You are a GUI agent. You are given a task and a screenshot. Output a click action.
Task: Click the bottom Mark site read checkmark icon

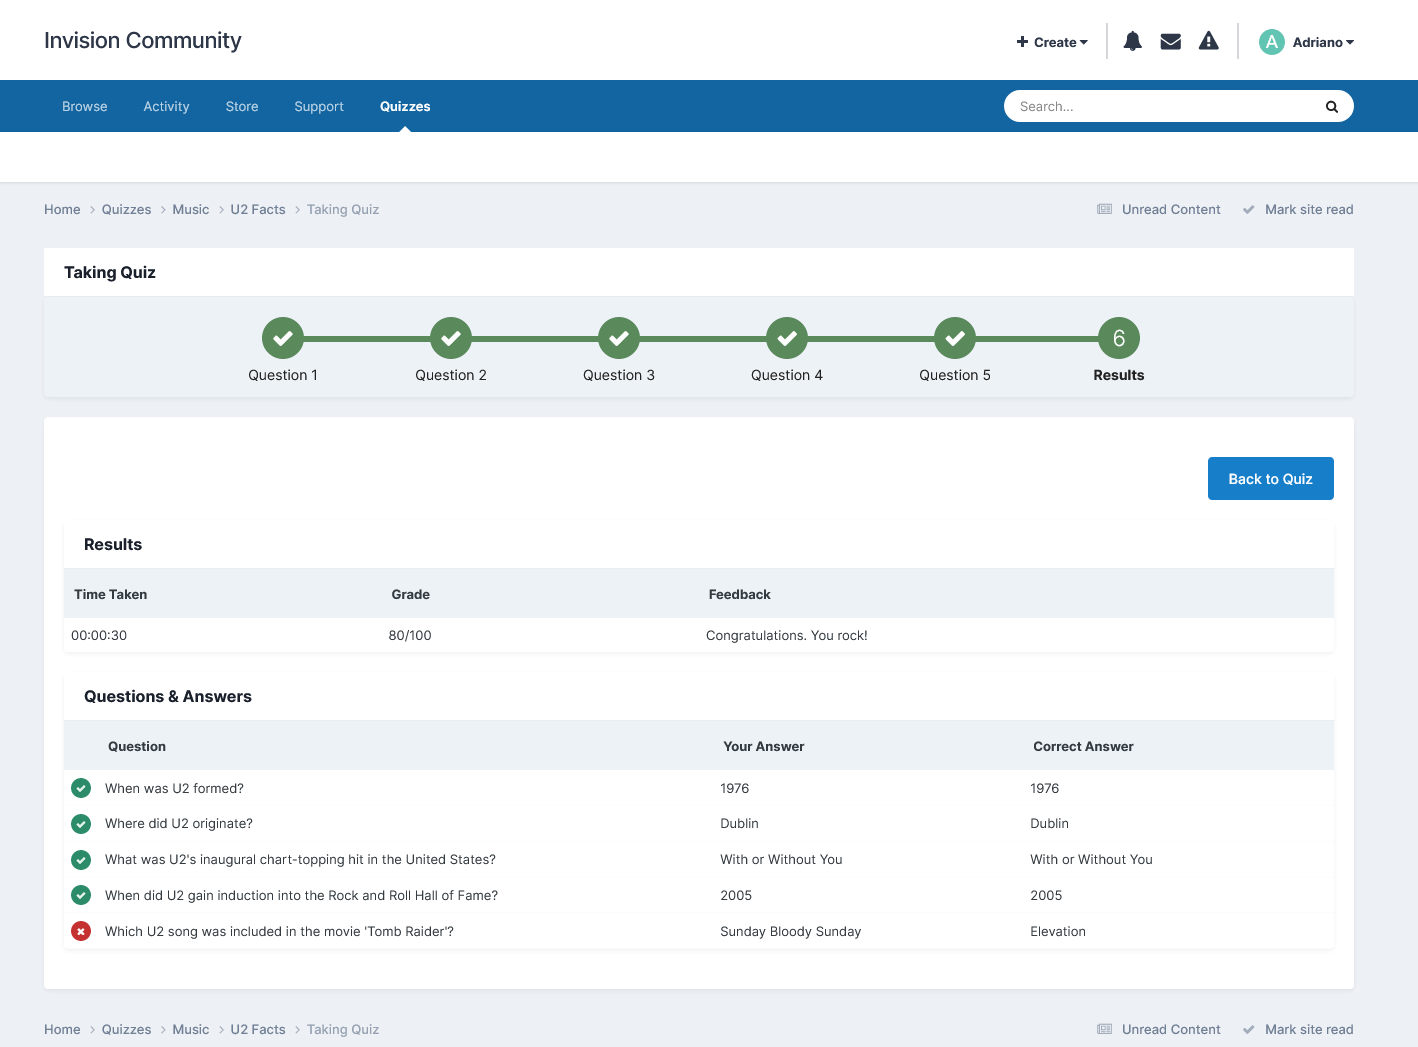coord(1248,1030)
